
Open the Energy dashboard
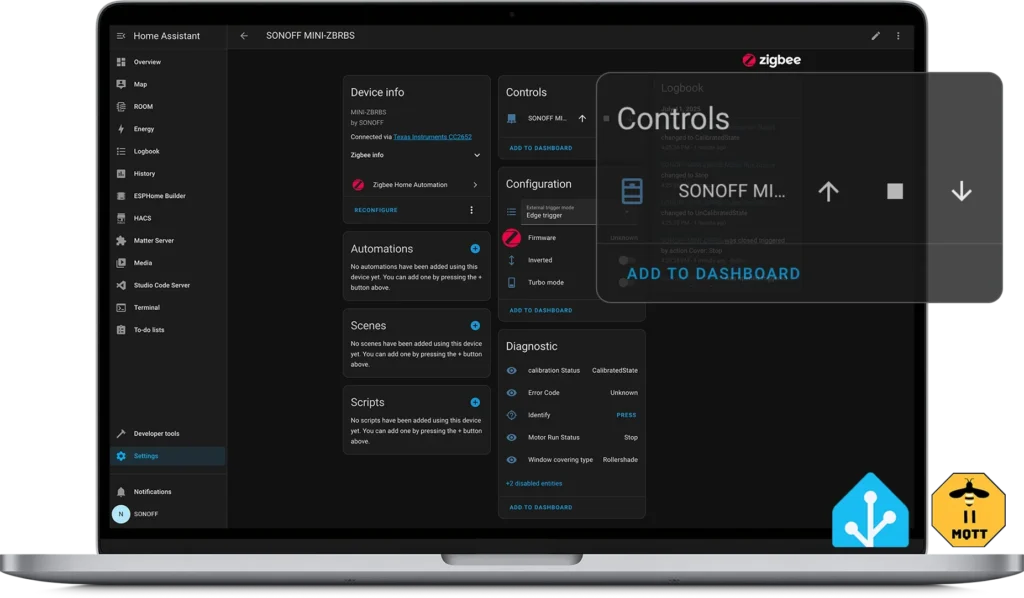pos(167,129)
